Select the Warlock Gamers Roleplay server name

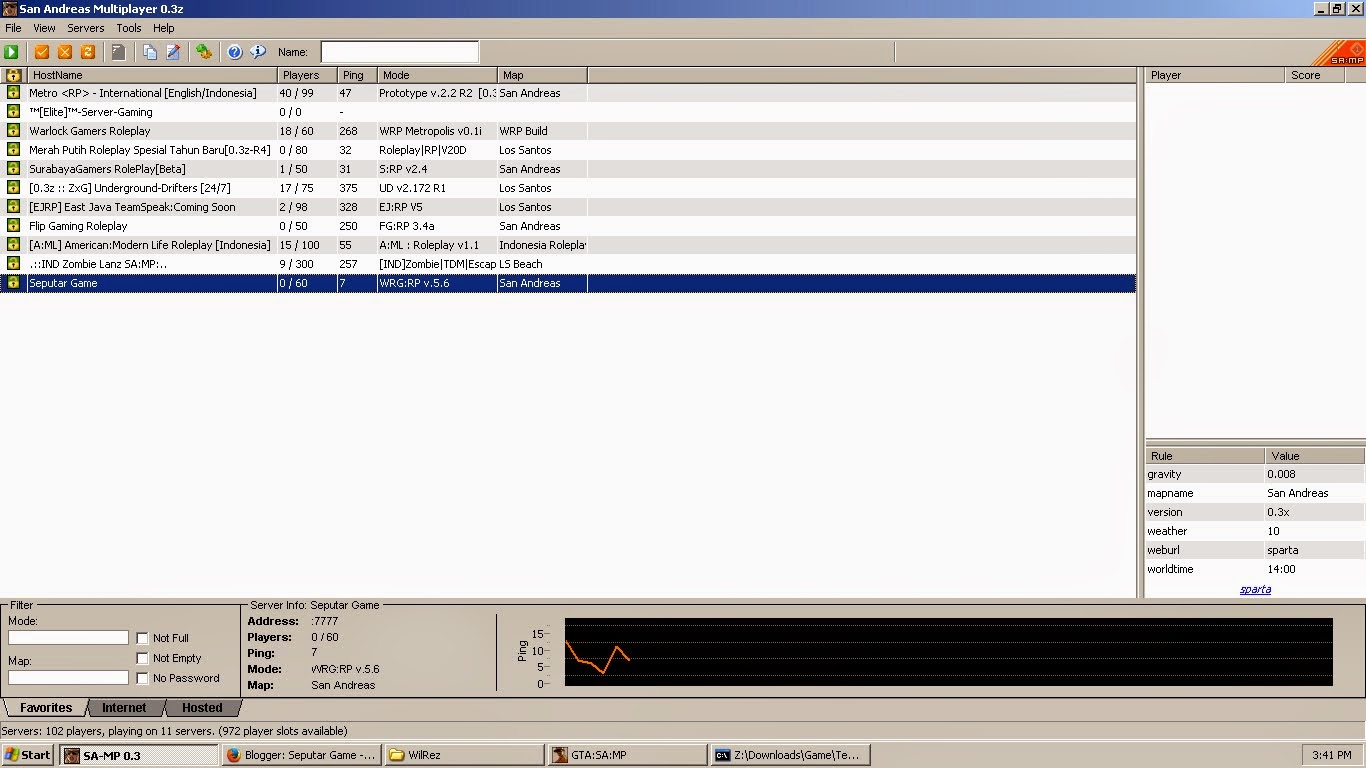(x=89, y=131)
